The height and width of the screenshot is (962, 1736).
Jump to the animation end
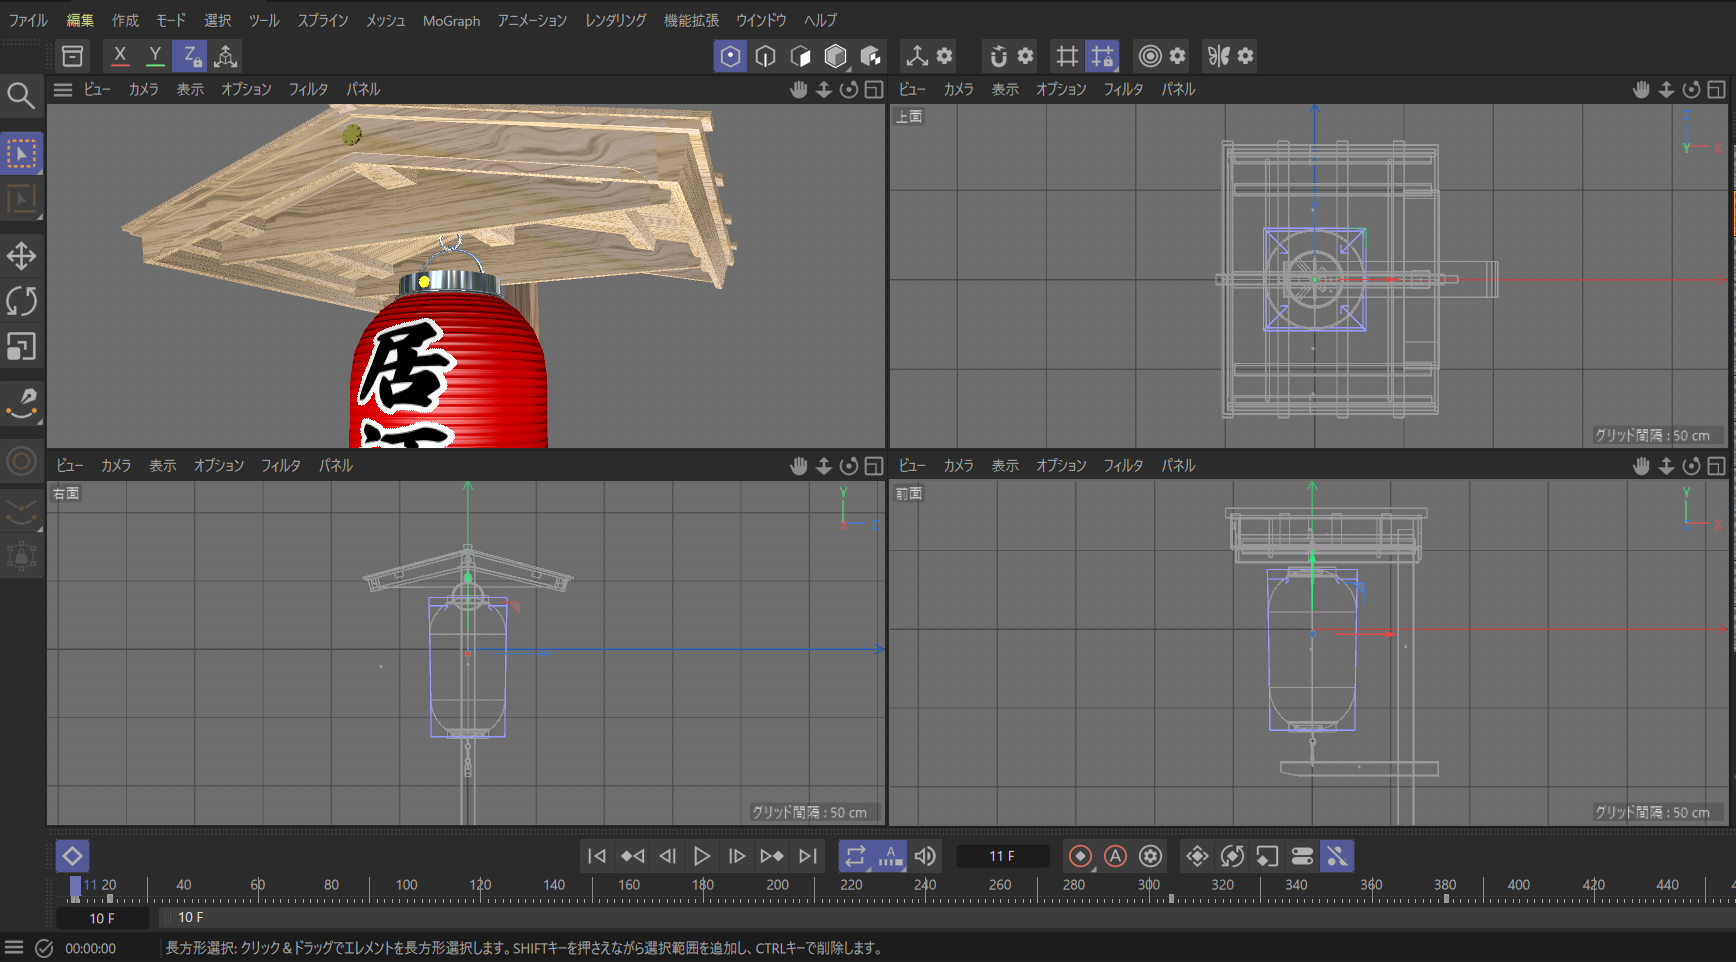pyautogui.click(x=808, y=856)
